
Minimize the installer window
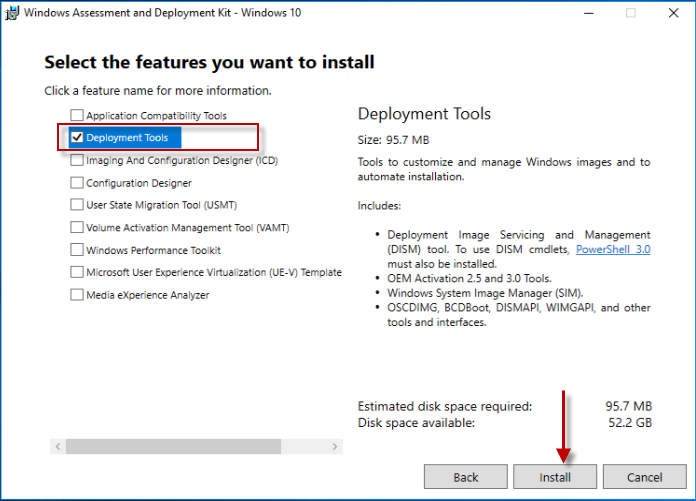click(x=589, y=13)
